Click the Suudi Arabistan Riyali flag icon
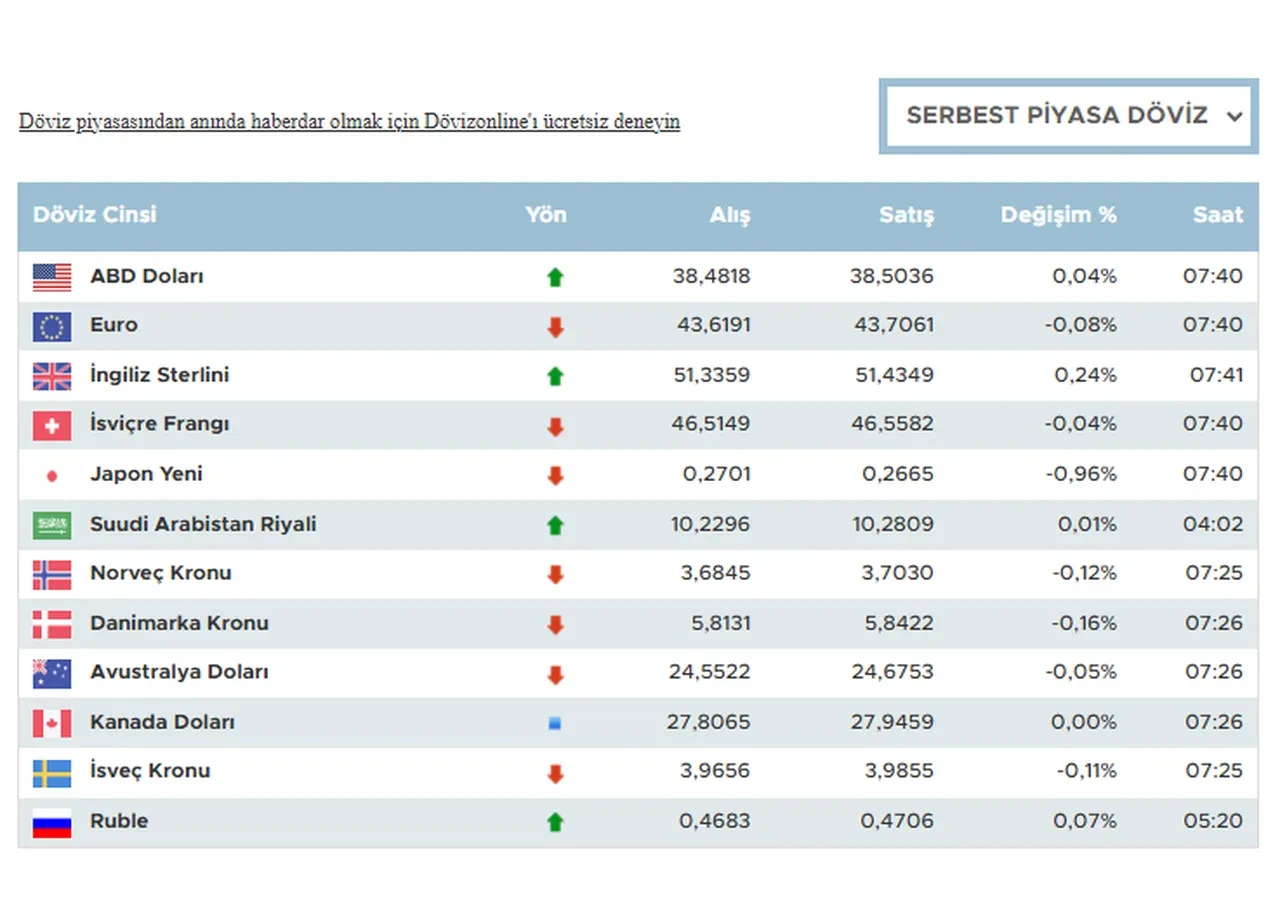1280x904 pixels. click(52, 525)
